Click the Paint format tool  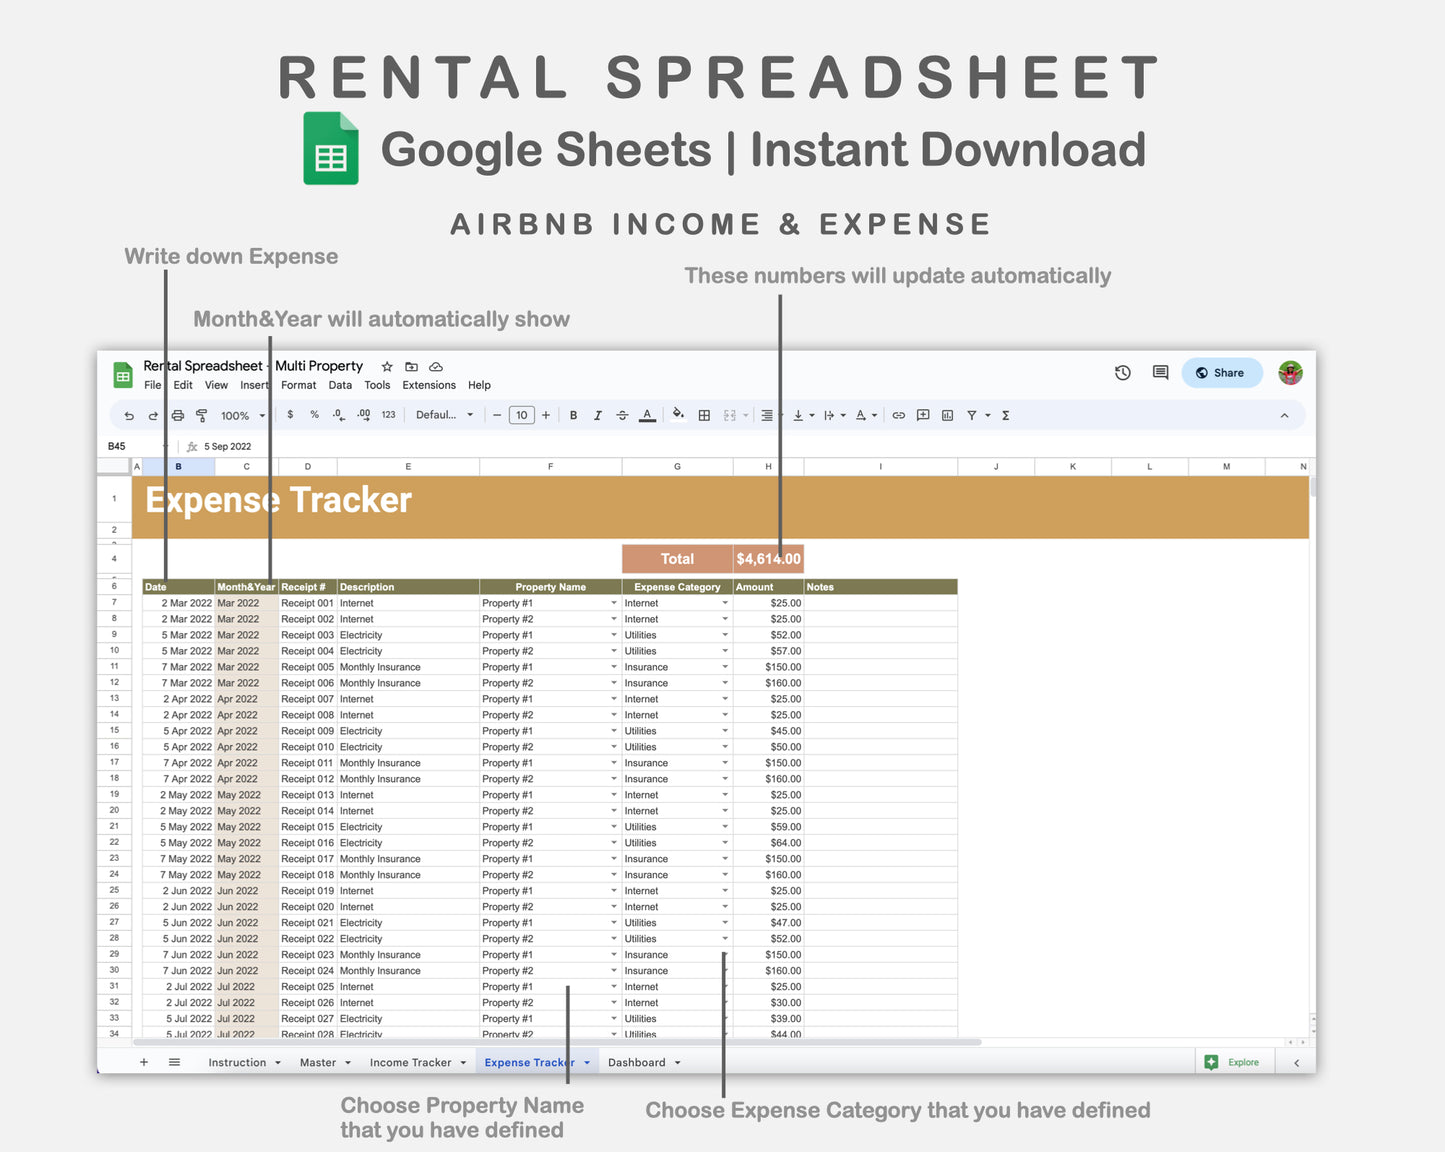coord(202,415)
